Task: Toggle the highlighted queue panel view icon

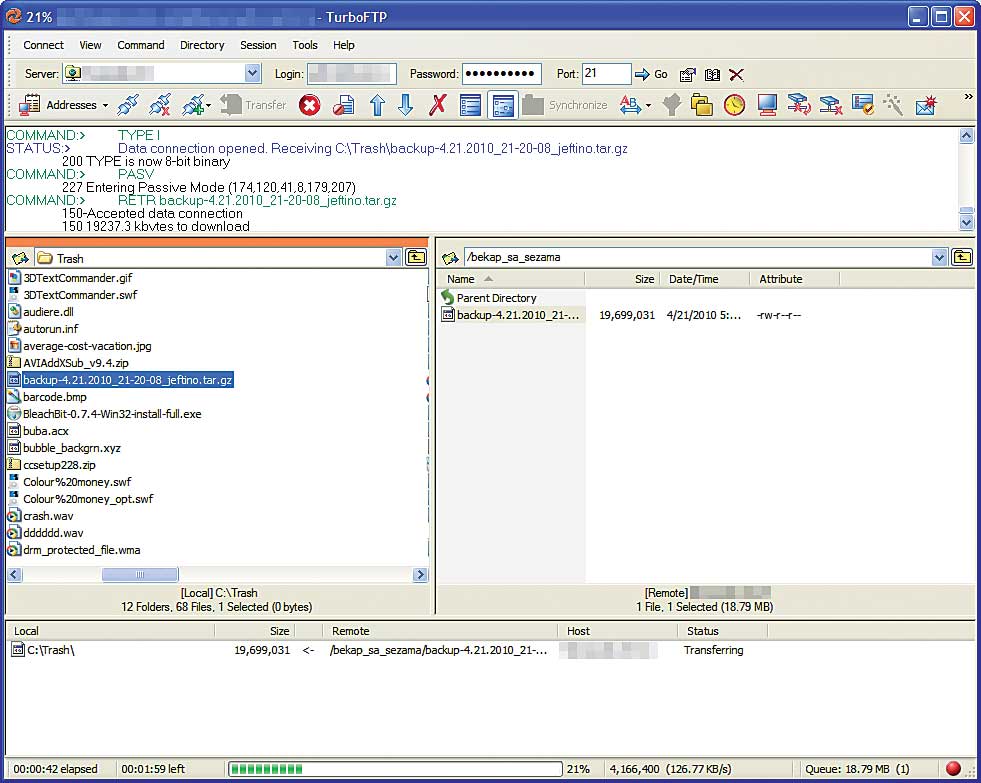Action: pyautogui.click(x=503, y=105)
